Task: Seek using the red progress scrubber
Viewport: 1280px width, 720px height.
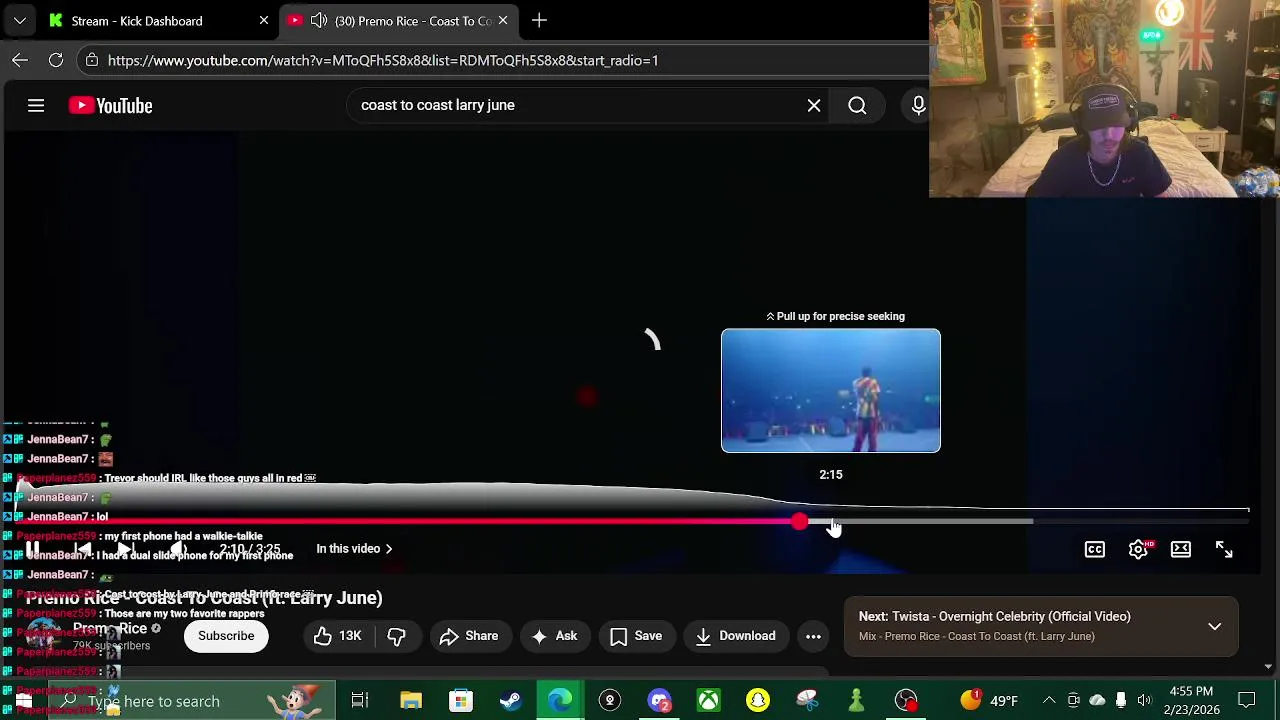Action: [x=799, y=521]
